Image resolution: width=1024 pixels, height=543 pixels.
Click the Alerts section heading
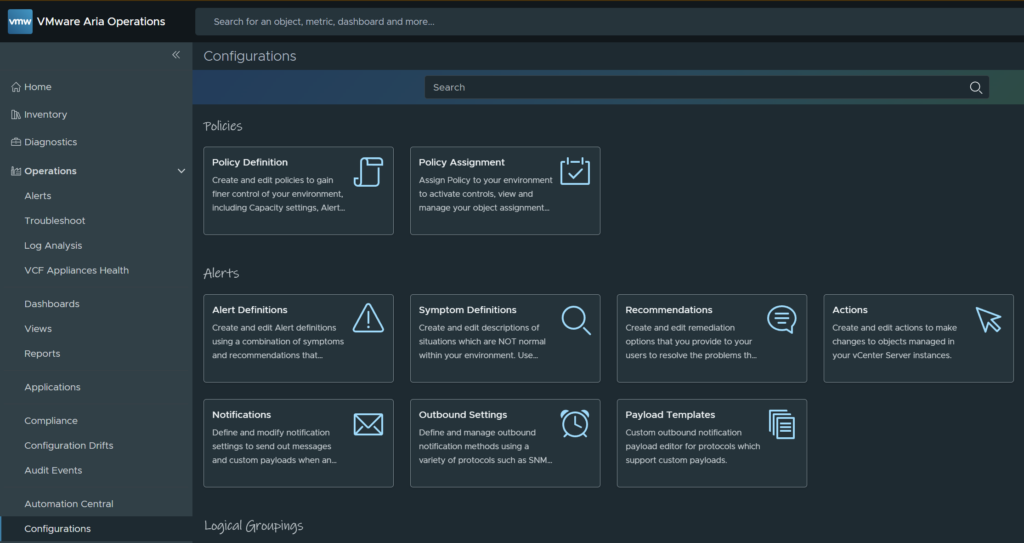221,273
